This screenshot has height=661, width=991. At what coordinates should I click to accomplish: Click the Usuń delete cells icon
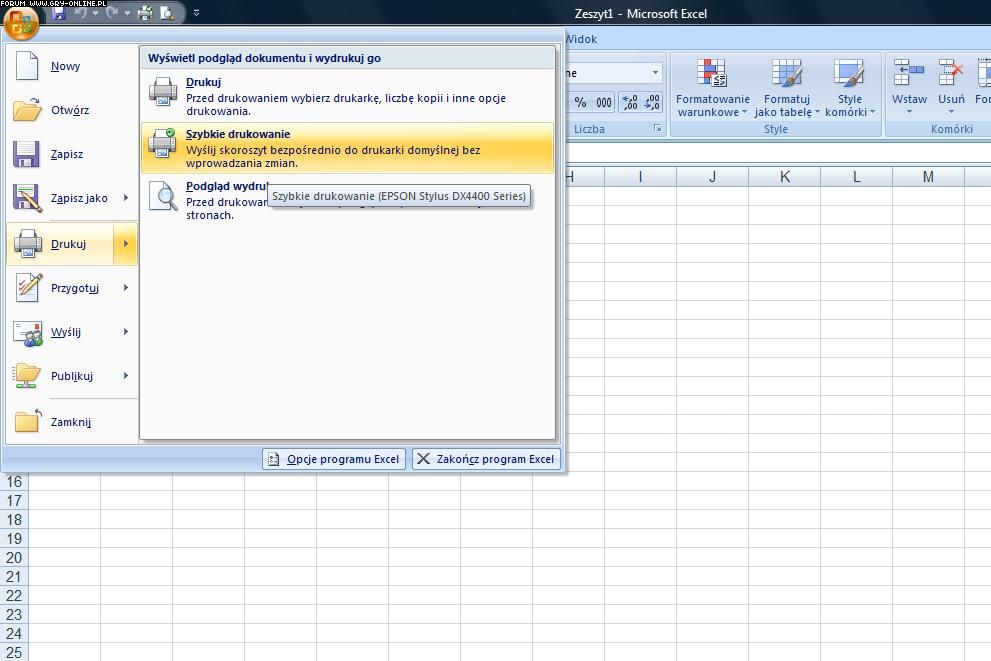click(951, 72)
